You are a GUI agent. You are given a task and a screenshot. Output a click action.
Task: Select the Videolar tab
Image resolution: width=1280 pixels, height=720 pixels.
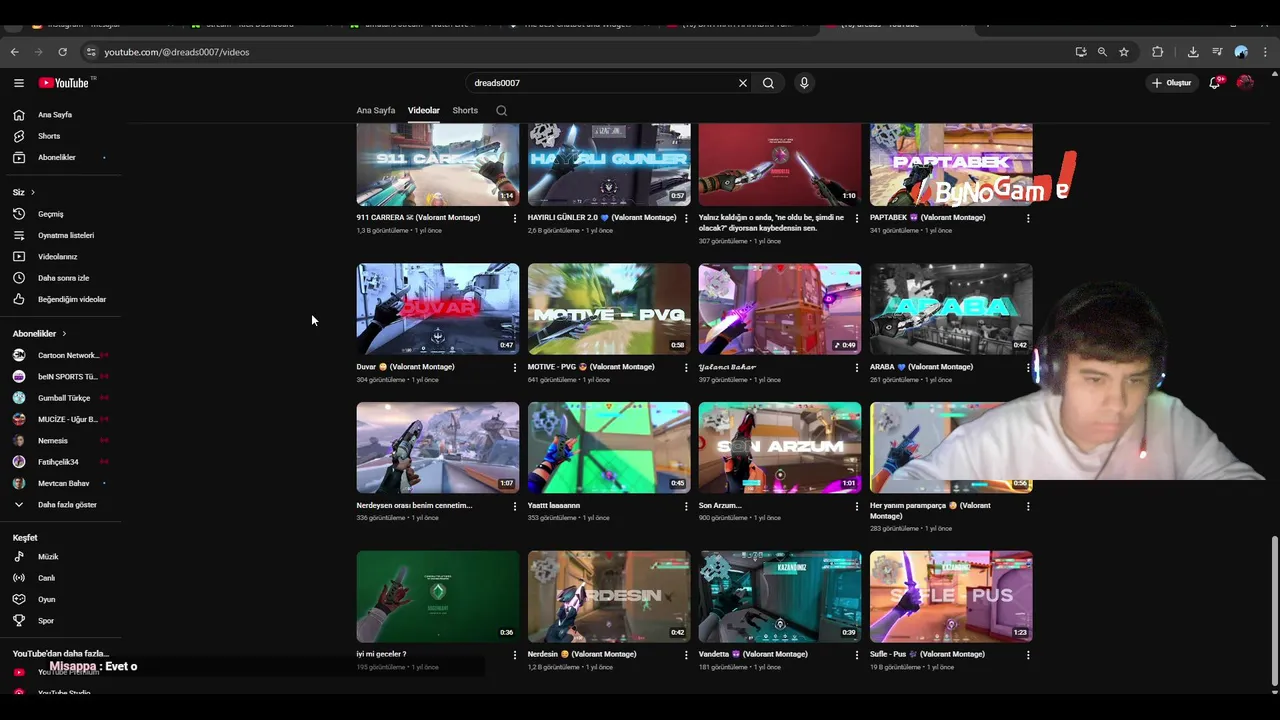coord(424,110)
